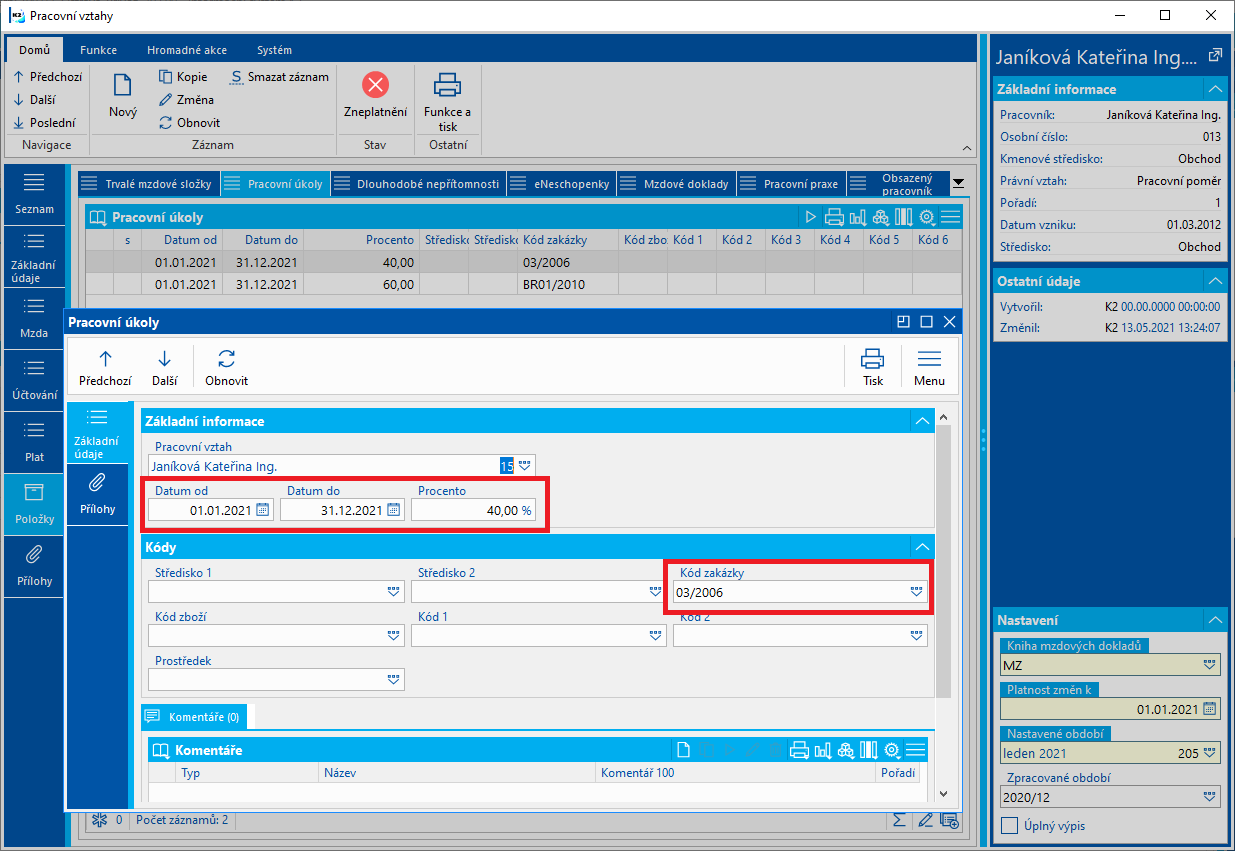This screenshot has width=1235, height=851.
Task: Open Pracovní vztah dropdown
Action: click(x=525, y=466)
